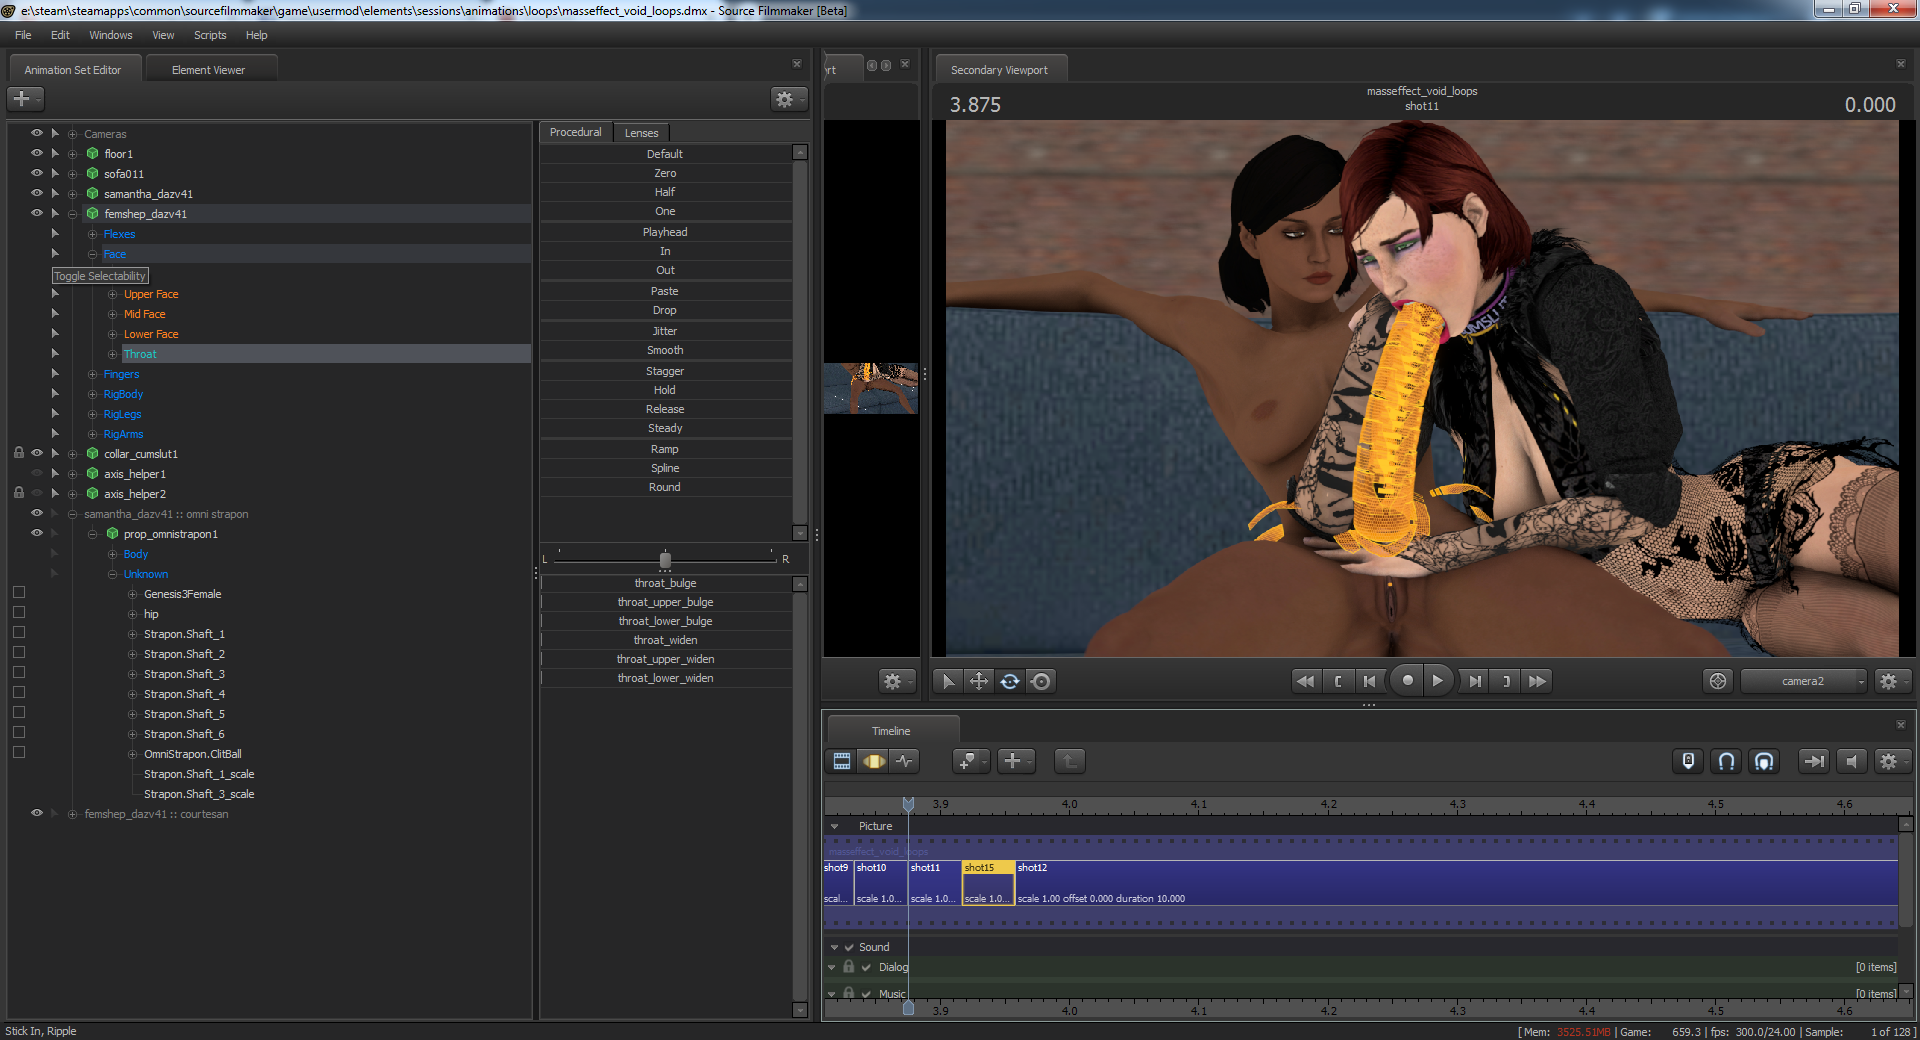Tick the checkbox beside Genesis3Female

[x=19, y=593]
